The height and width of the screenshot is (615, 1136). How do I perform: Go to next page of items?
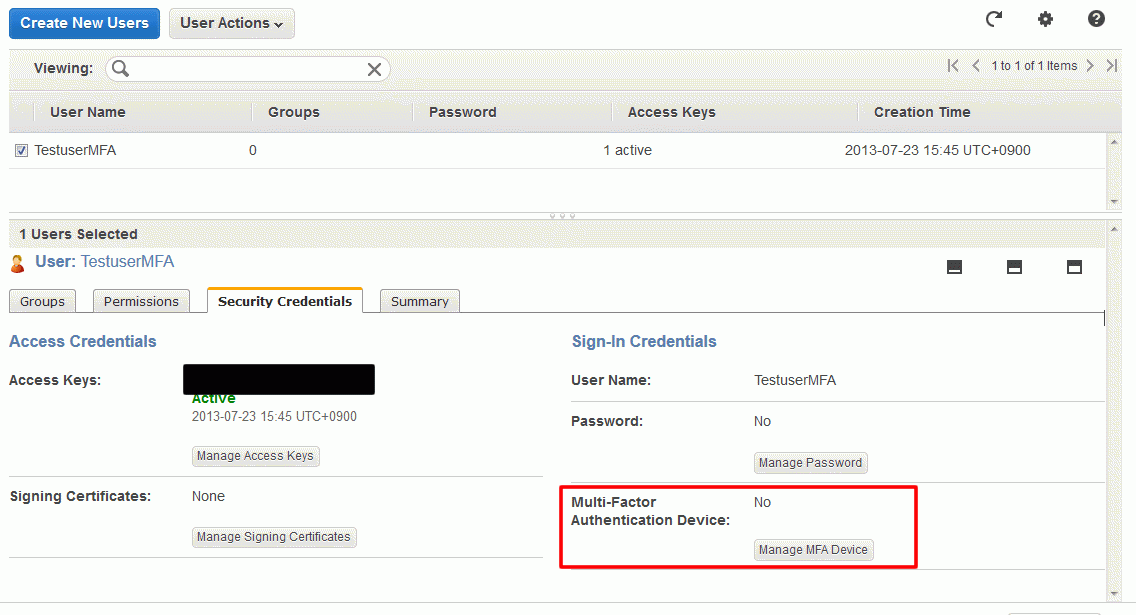[1090, 66]
